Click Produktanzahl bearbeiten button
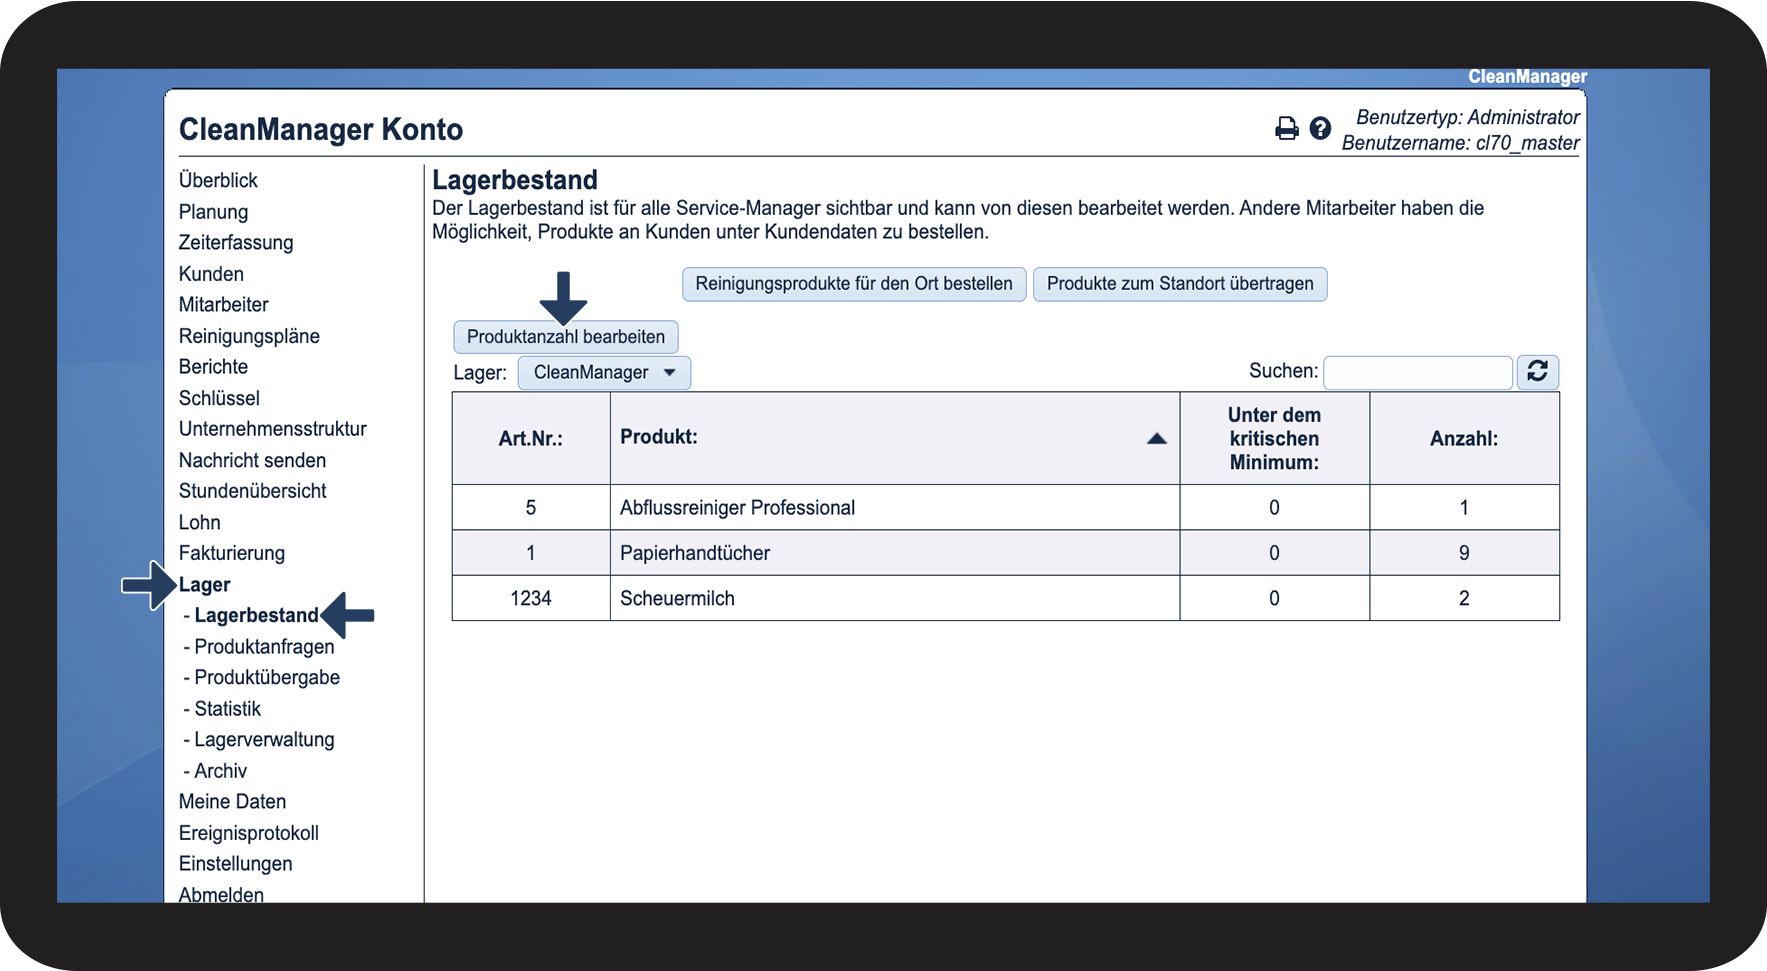1767x971 pixels. click(566, 337)
